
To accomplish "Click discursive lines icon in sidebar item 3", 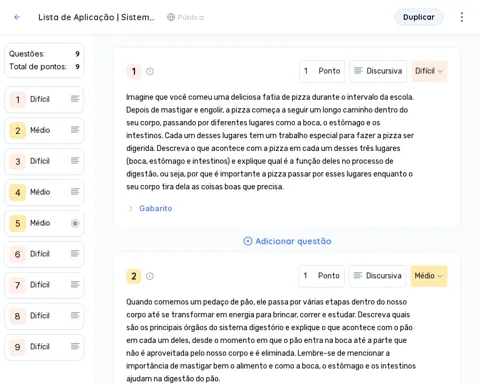I will click(x=75, y=161).
